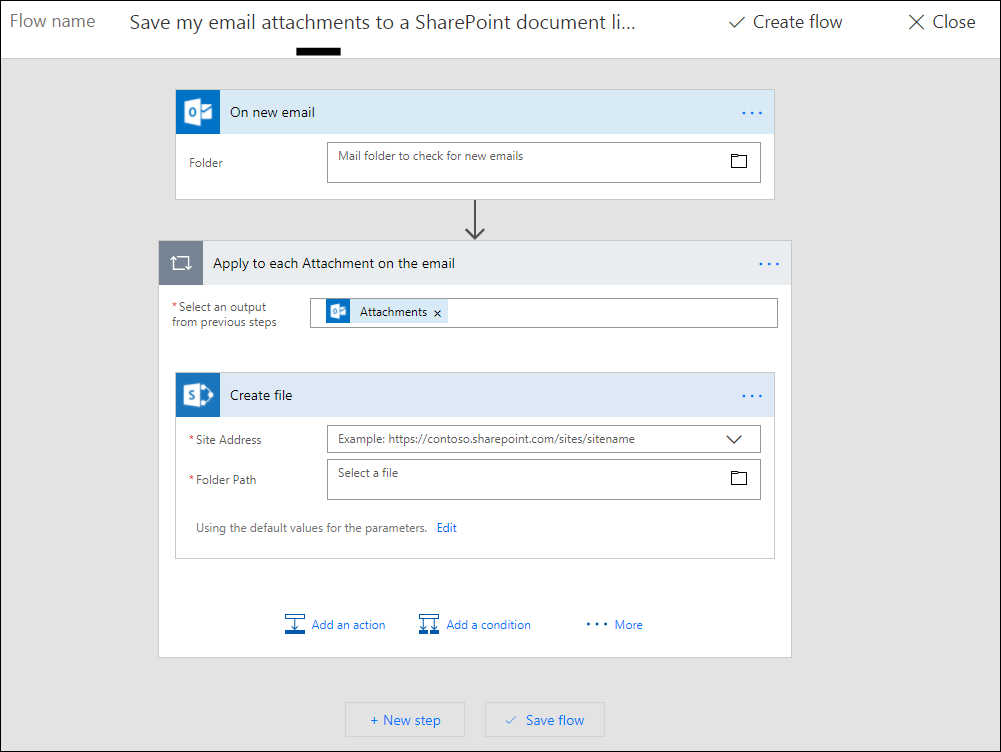Viewport: 1001px width, 752px height.
Task: Collapse the Apply to each Attachment header
Action: [x=475, y=263]
